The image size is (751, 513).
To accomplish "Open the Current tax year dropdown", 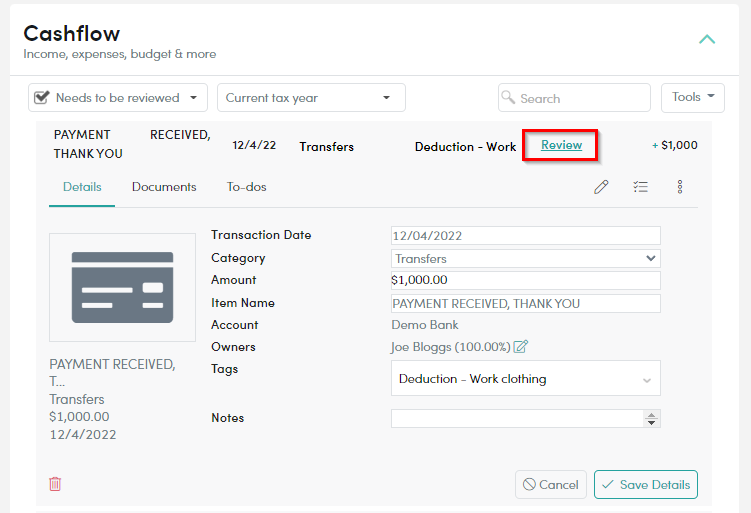I will (311, 98).
